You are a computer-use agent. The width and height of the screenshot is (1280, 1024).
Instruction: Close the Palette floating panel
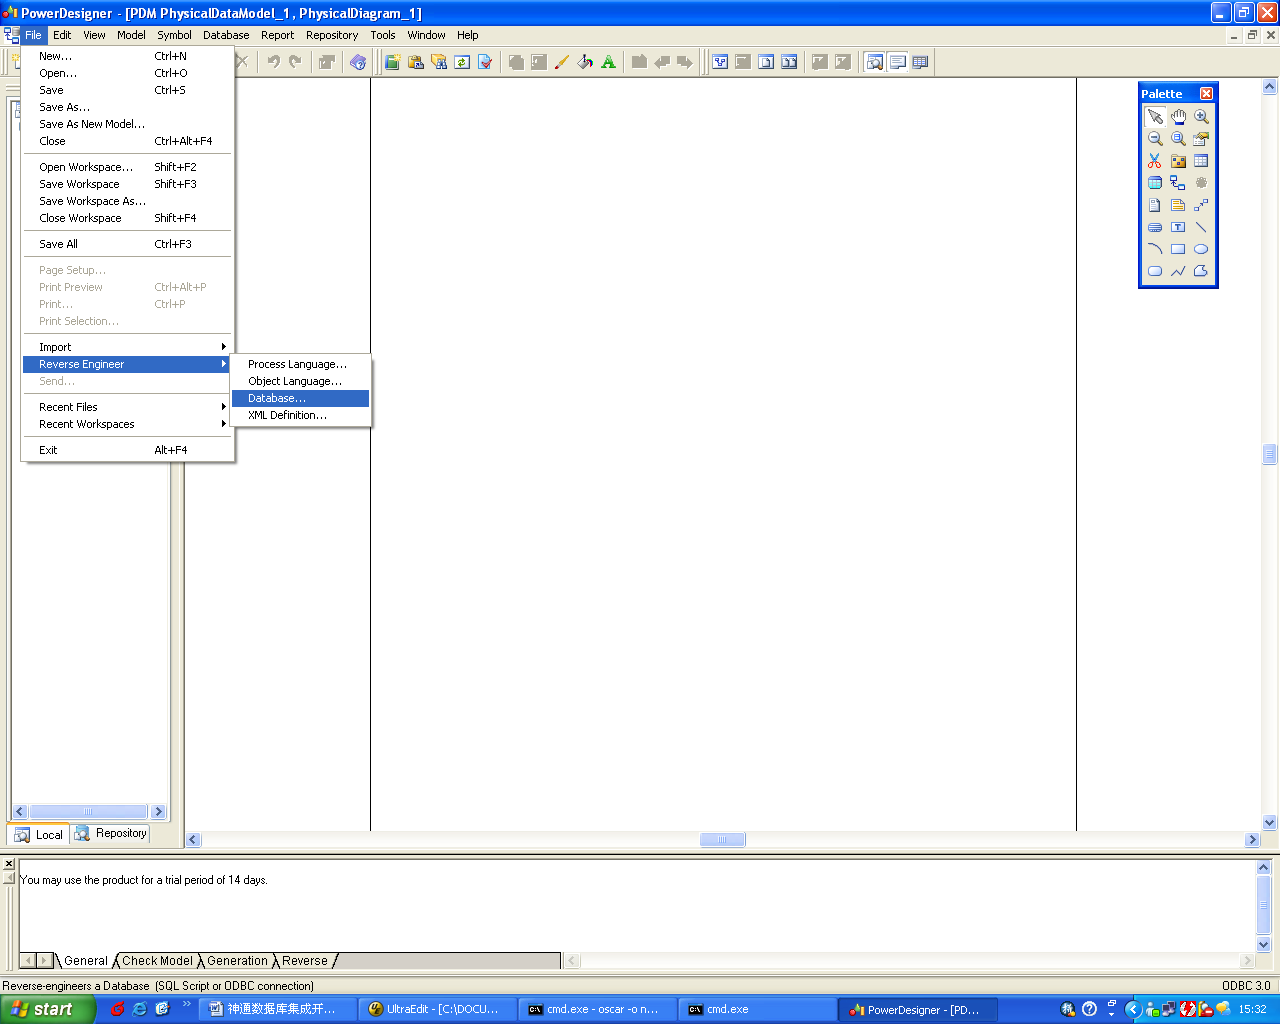point(1206,93)
